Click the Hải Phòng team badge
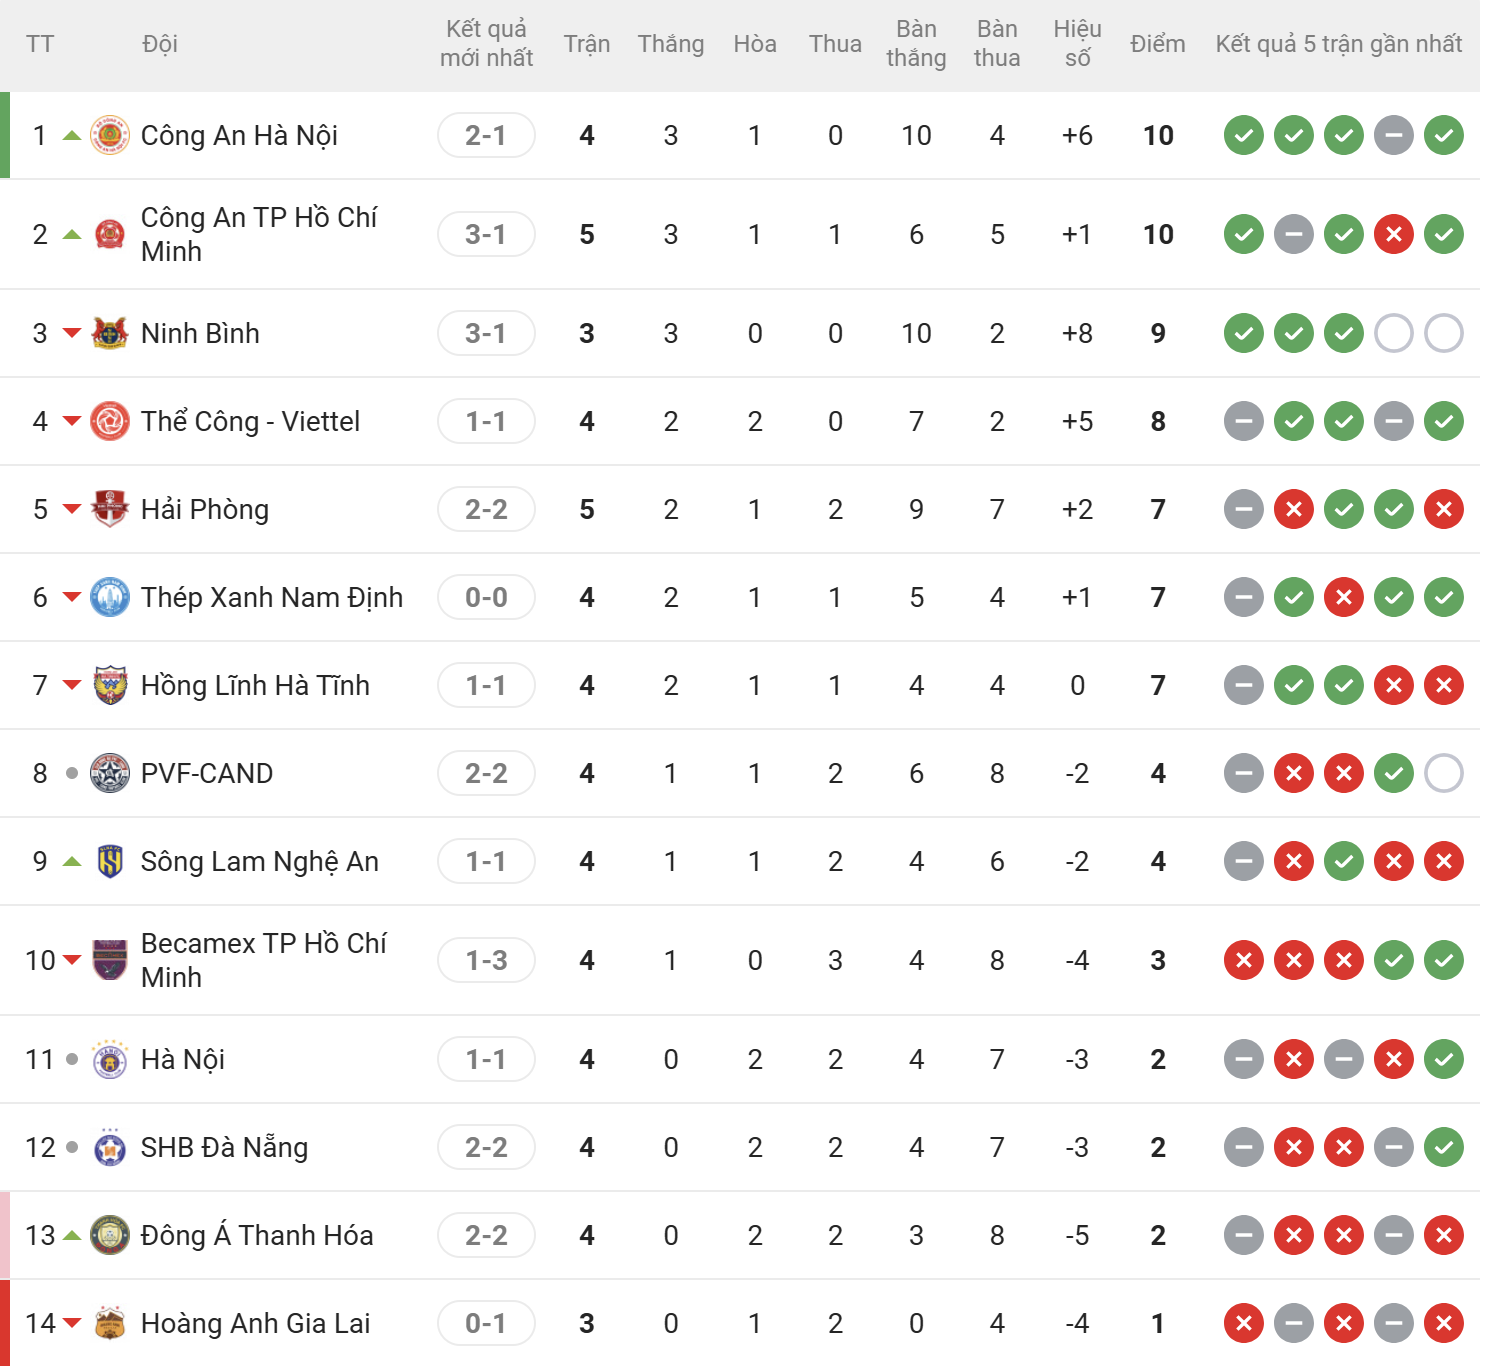This screenshot has width=1487, height=1372. (110, 509)
